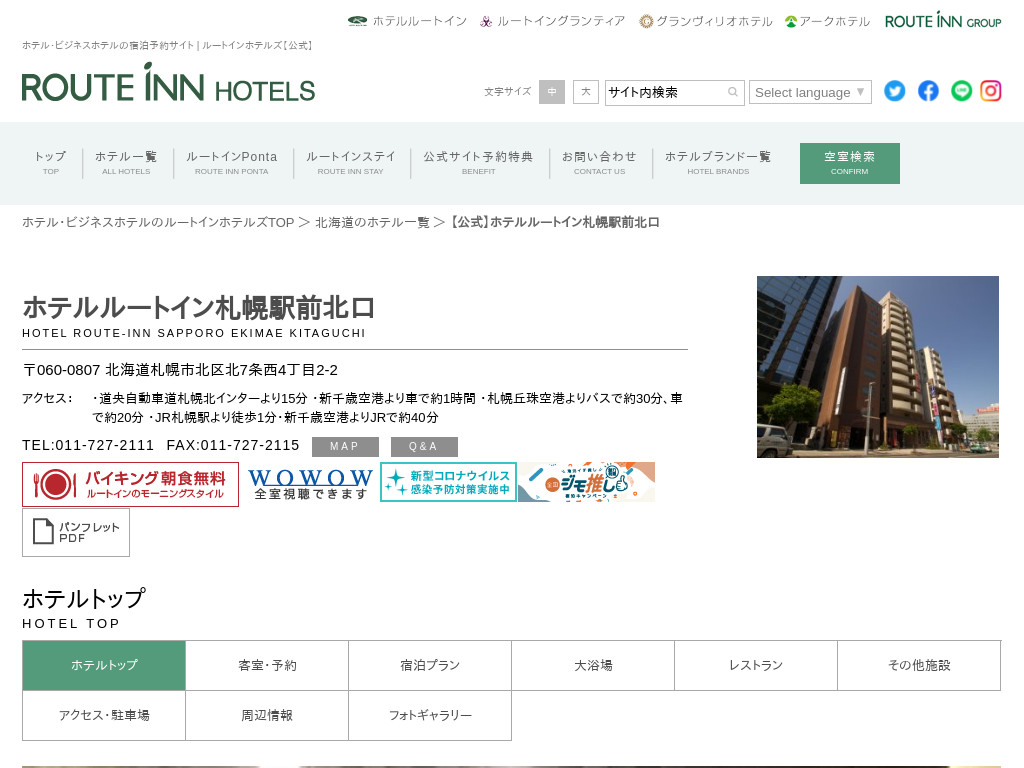Click the TEL:011-727-2111 phone number

(88, 445)
